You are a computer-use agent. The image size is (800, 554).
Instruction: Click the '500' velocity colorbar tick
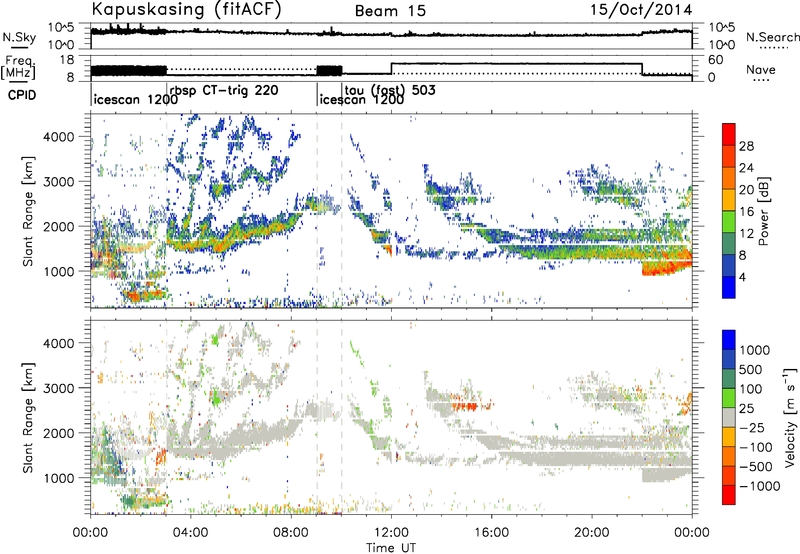tap(751, 369)
